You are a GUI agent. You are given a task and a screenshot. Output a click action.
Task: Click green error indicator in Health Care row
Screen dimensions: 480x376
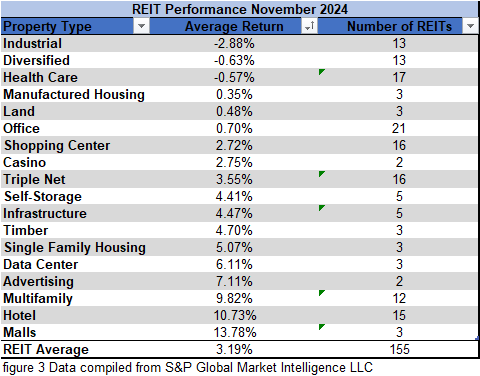click(321, 72)
